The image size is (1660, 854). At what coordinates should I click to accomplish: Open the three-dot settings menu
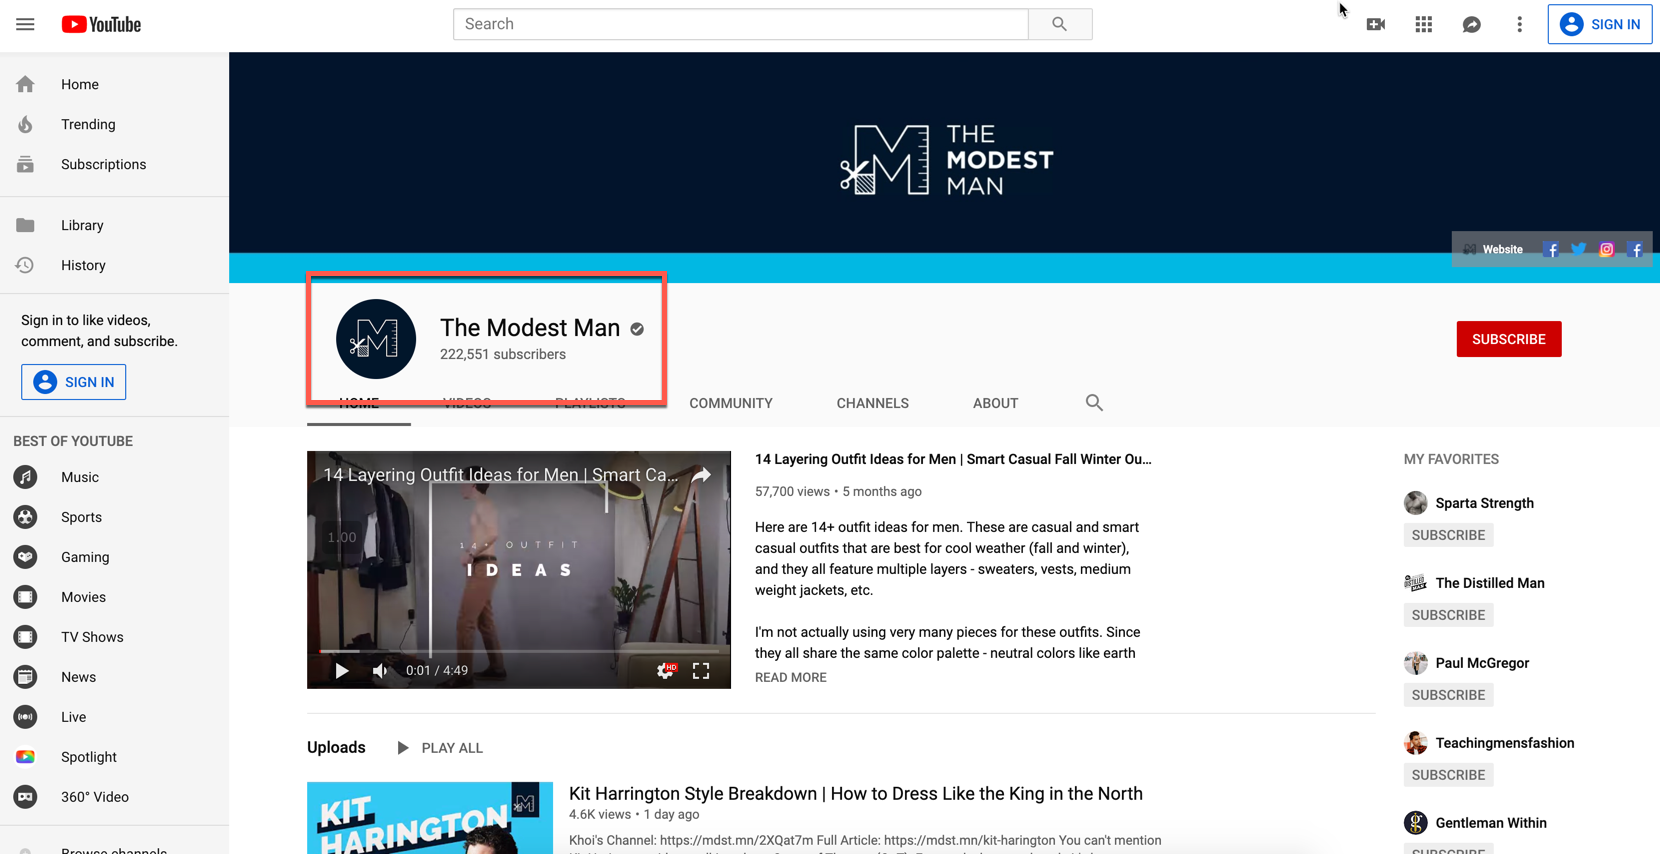[1520, 24]
